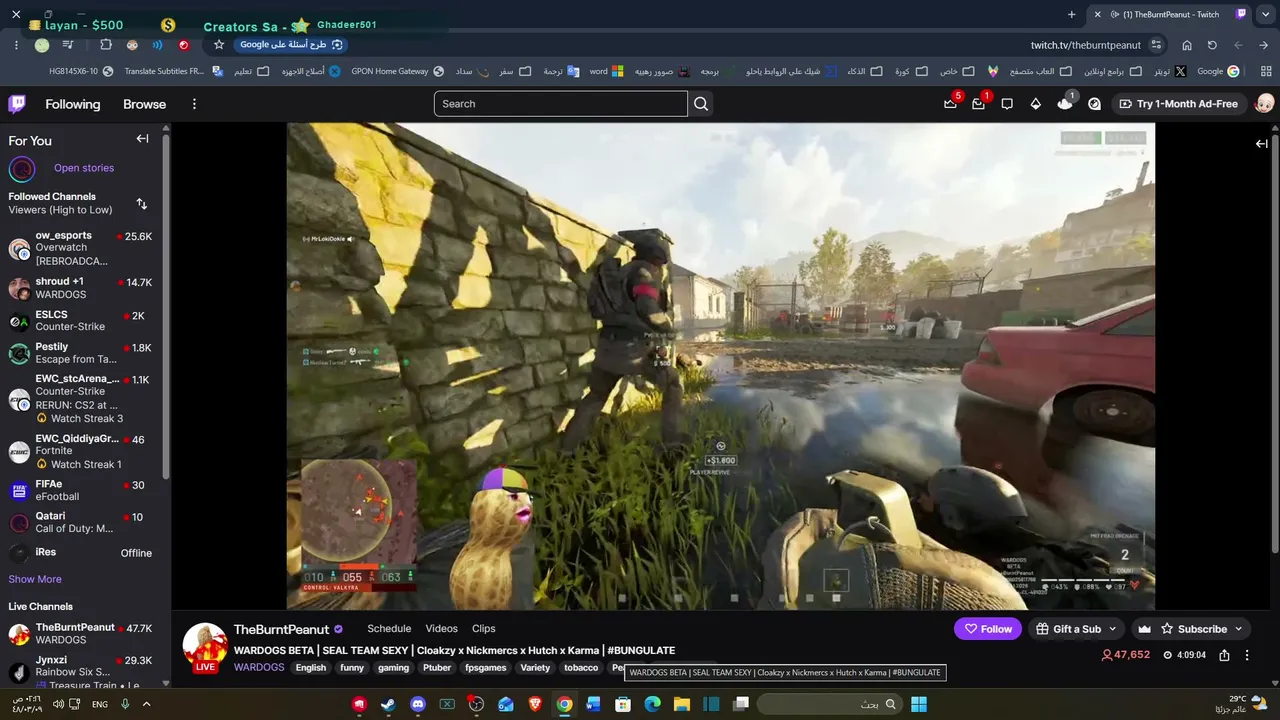Click the search magnifier button
The image size is (1280, 720).
pyautogui.click(x=701, y=104)
